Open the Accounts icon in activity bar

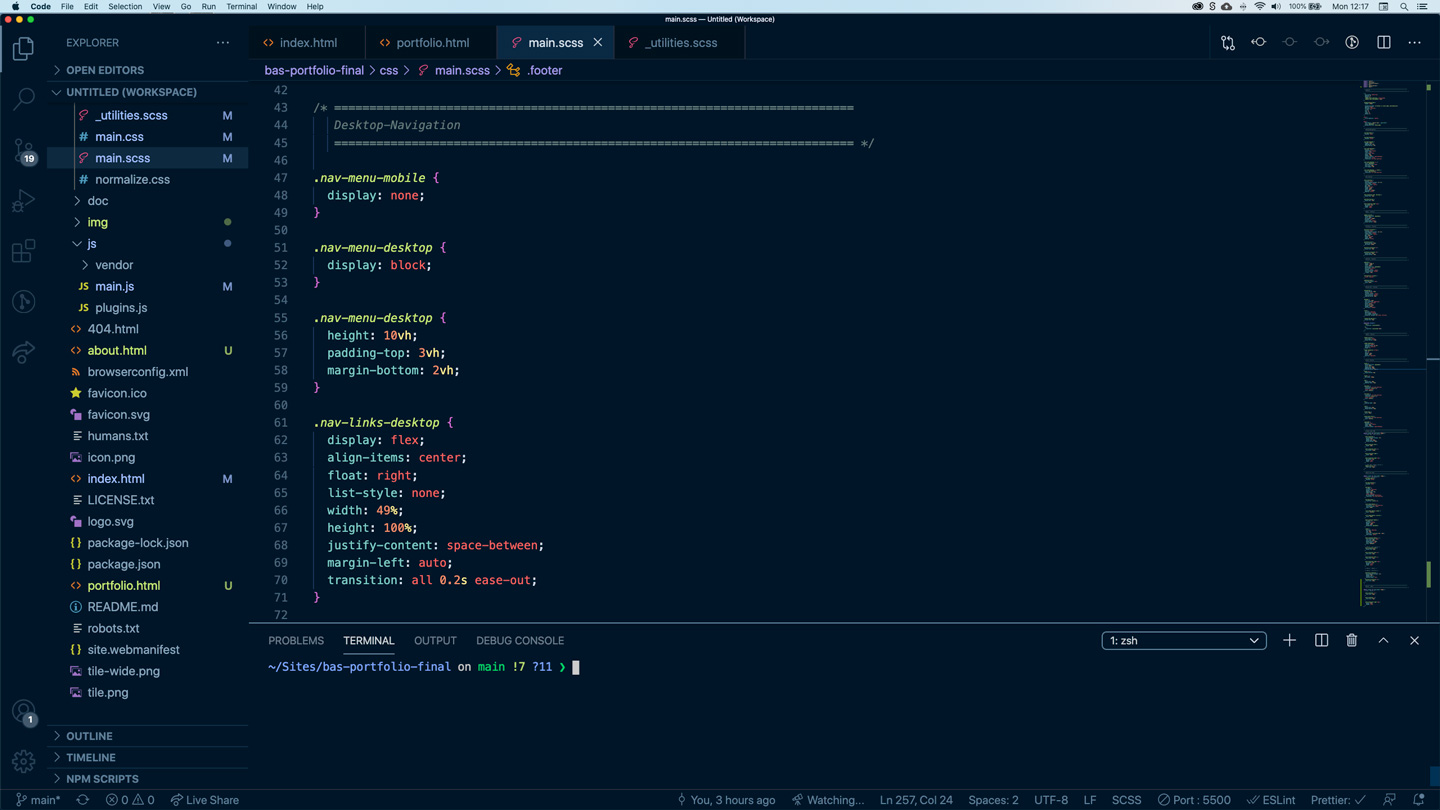(23, 712)
